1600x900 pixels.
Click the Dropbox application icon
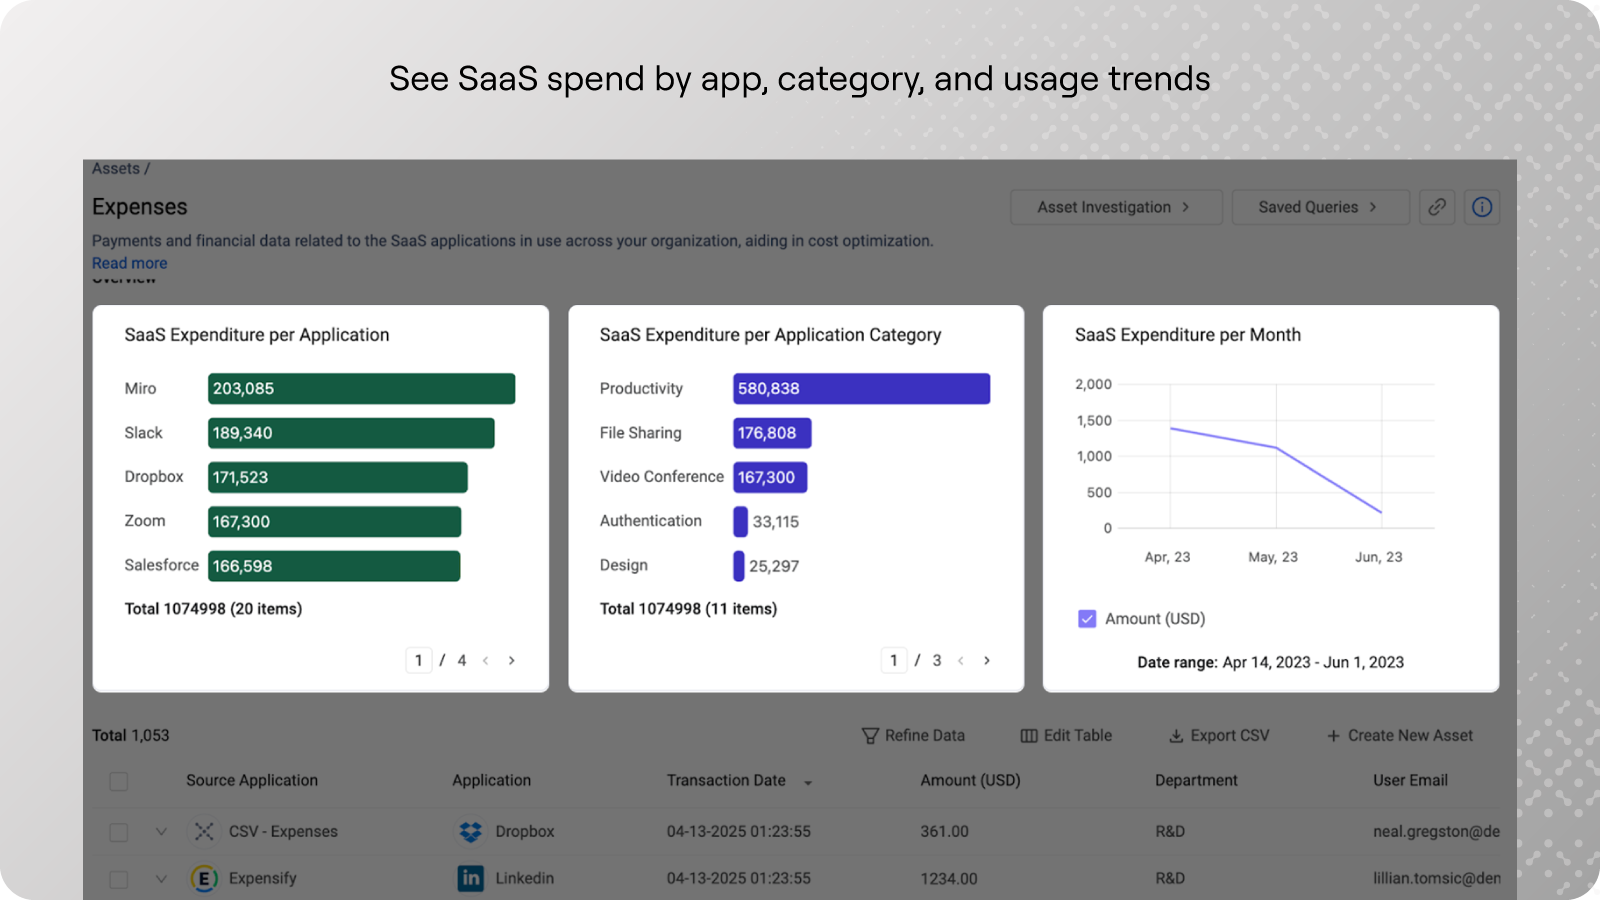pyautogui.click(x=470, y=831)
